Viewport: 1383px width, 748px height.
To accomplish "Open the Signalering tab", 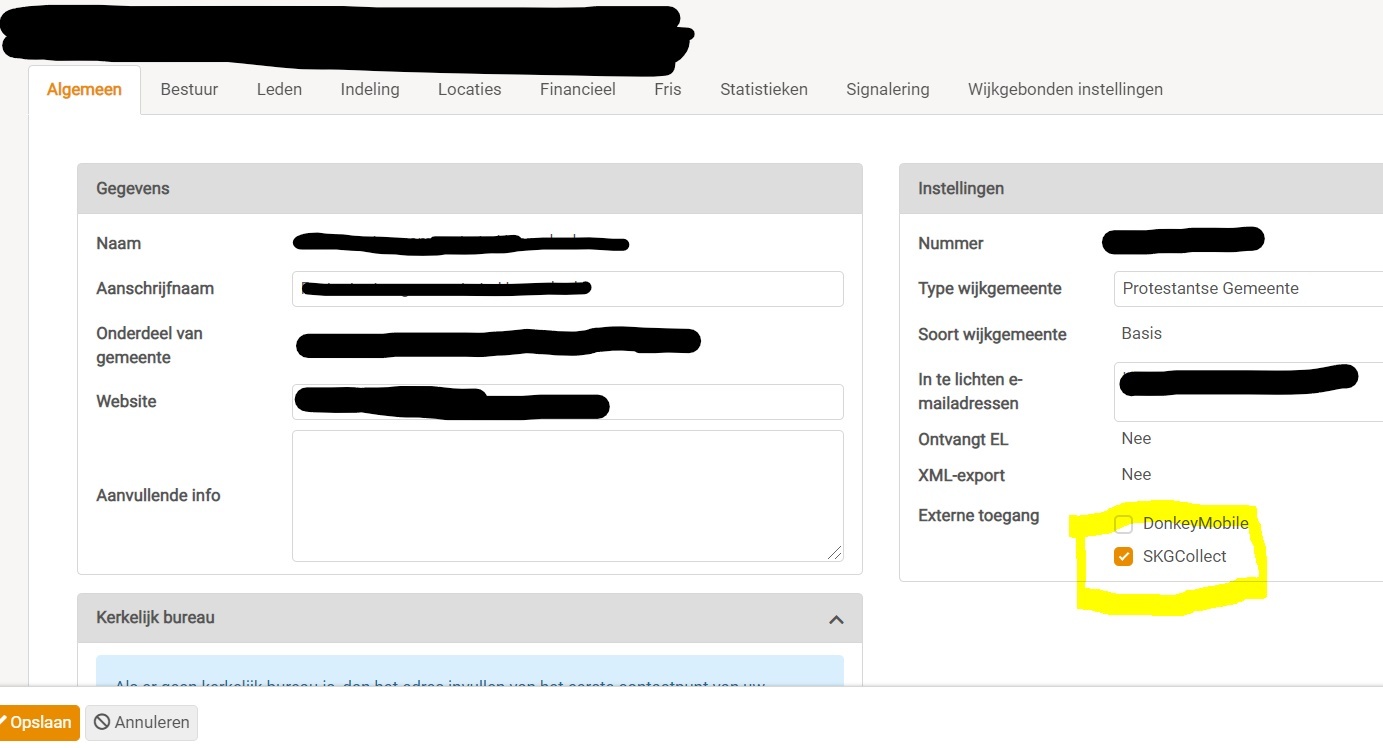I will pyautogui.click(x=887, y=89).
